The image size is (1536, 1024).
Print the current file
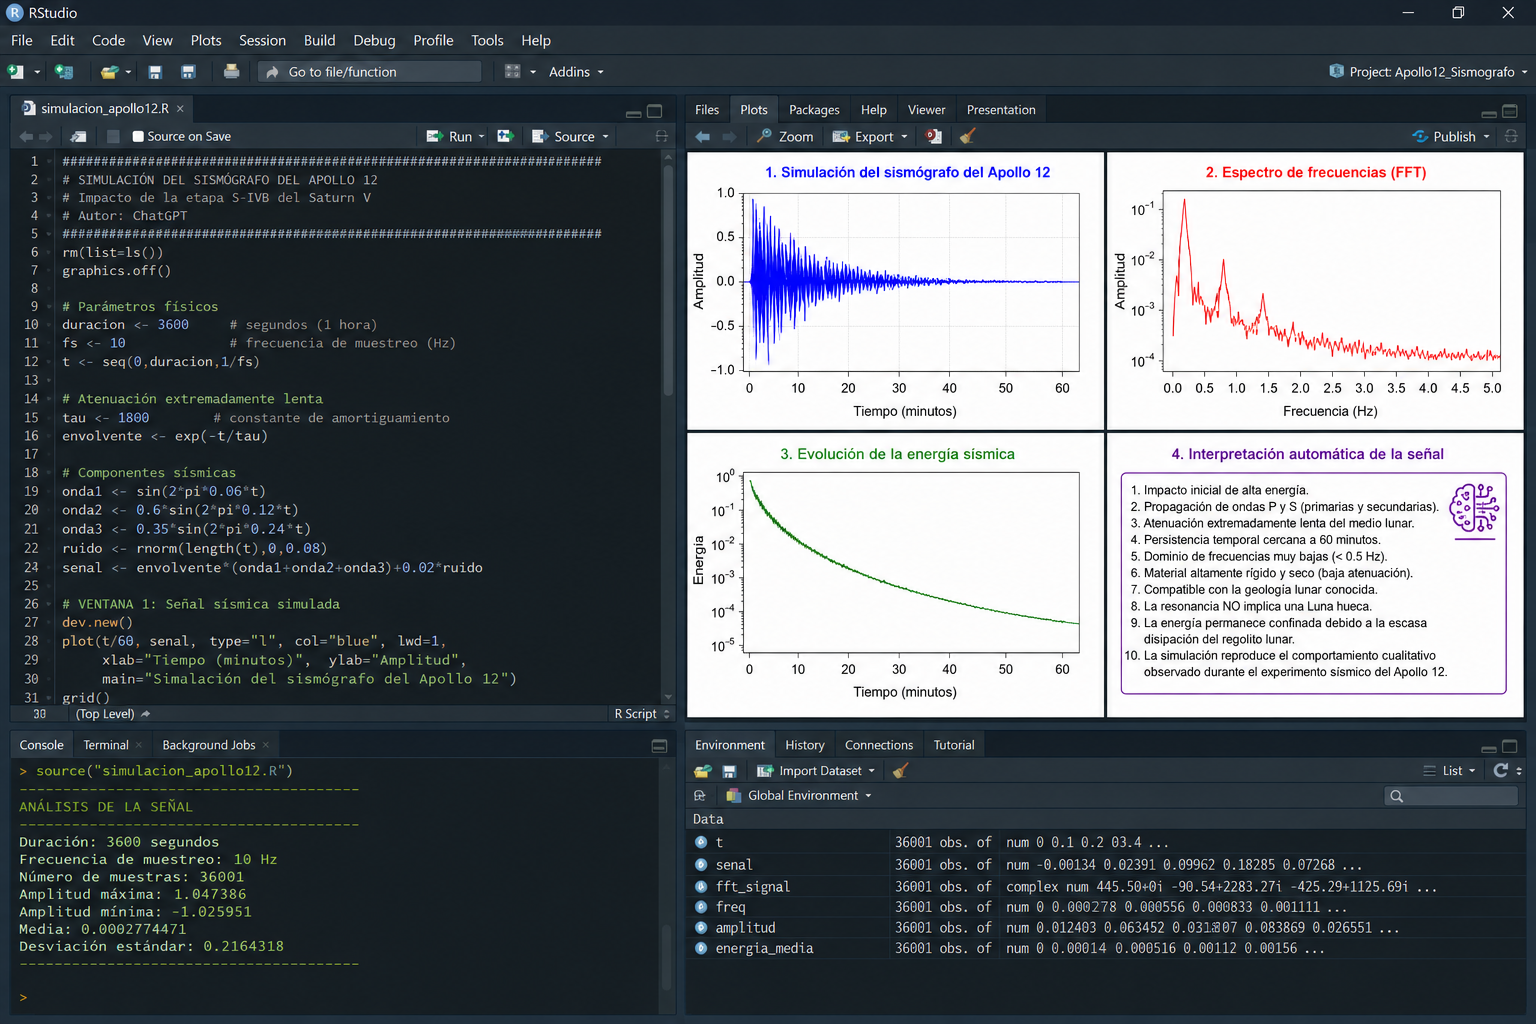tap(231, 72)
